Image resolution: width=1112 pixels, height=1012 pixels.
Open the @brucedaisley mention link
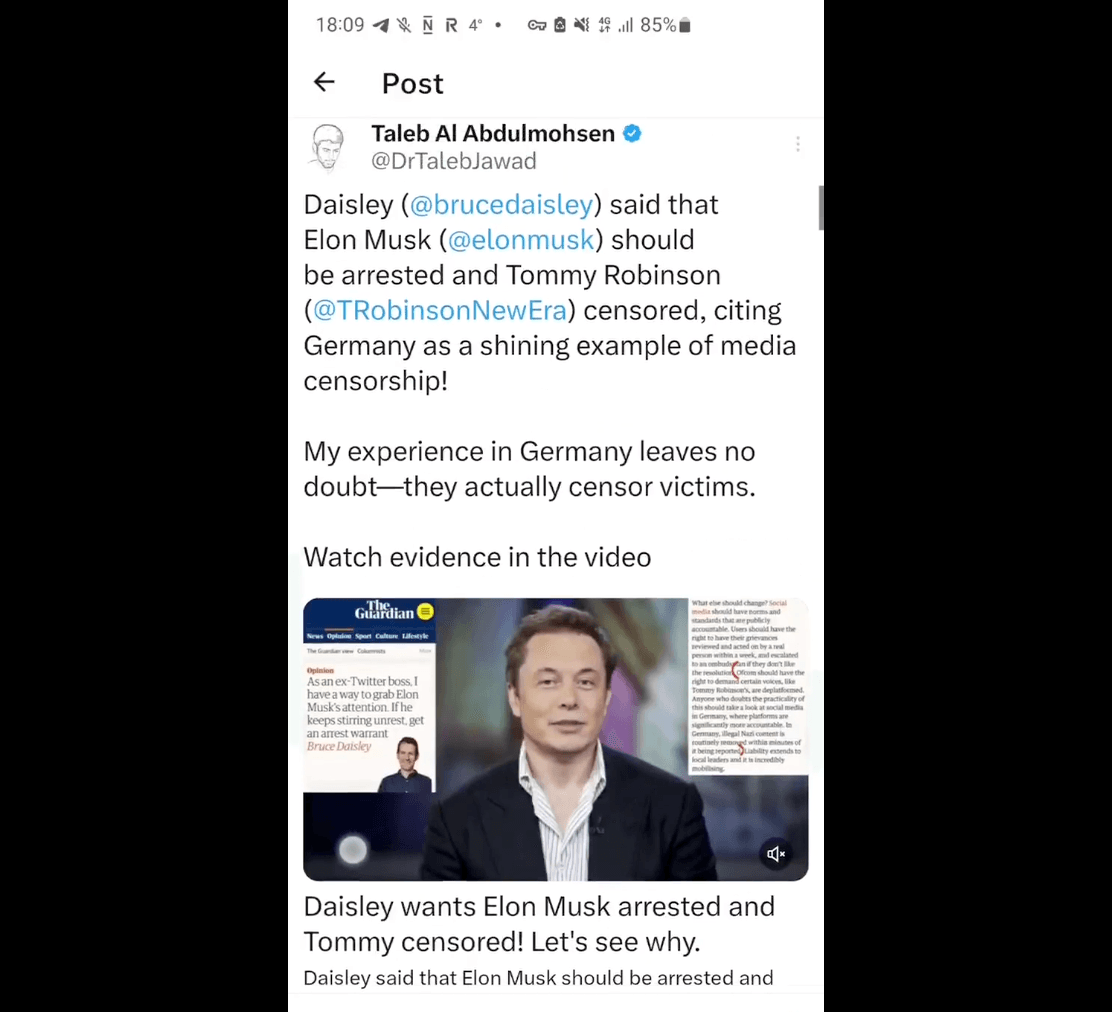[x=501, y=205]
